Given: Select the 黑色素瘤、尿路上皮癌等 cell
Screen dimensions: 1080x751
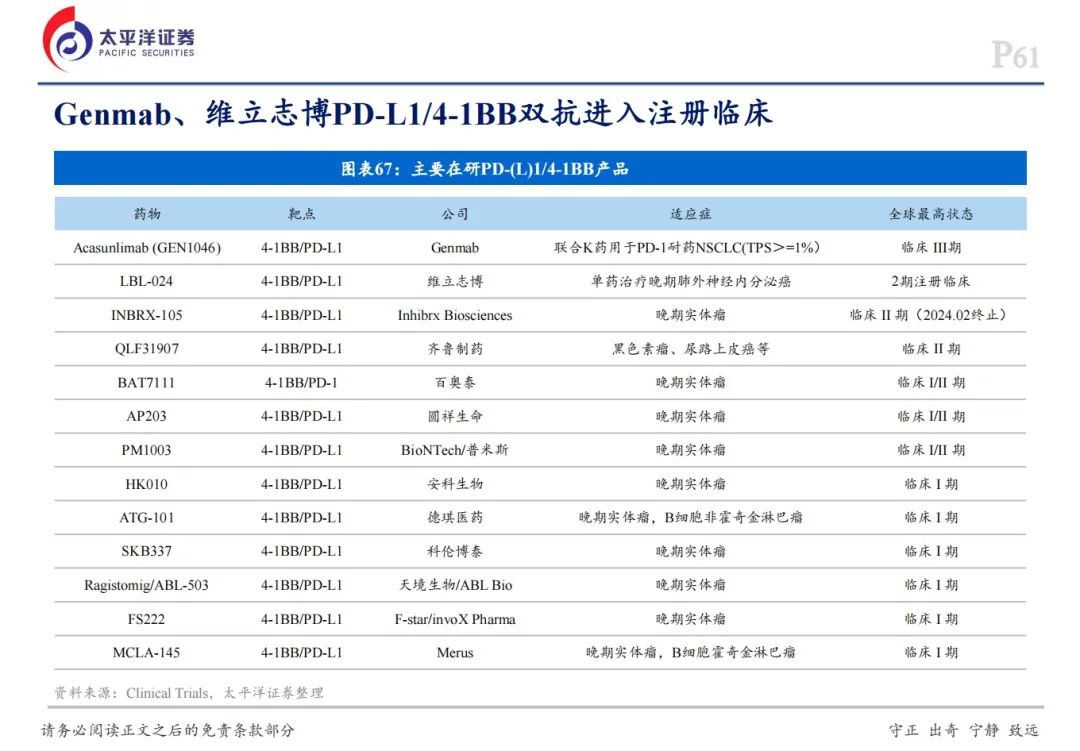Looking at the screenshot, I should [691, 349].
